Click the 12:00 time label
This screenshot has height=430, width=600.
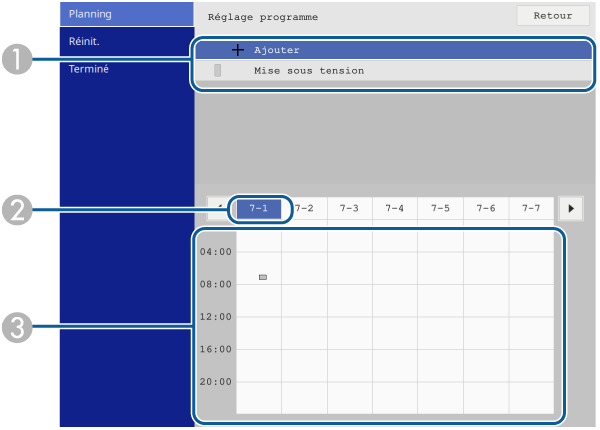click(x=216, y=317)
